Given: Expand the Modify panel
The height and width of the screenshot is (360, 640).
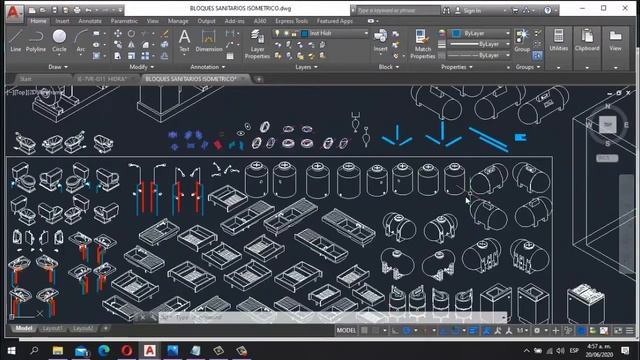Looking at the screenshot, I should [142, 67].
